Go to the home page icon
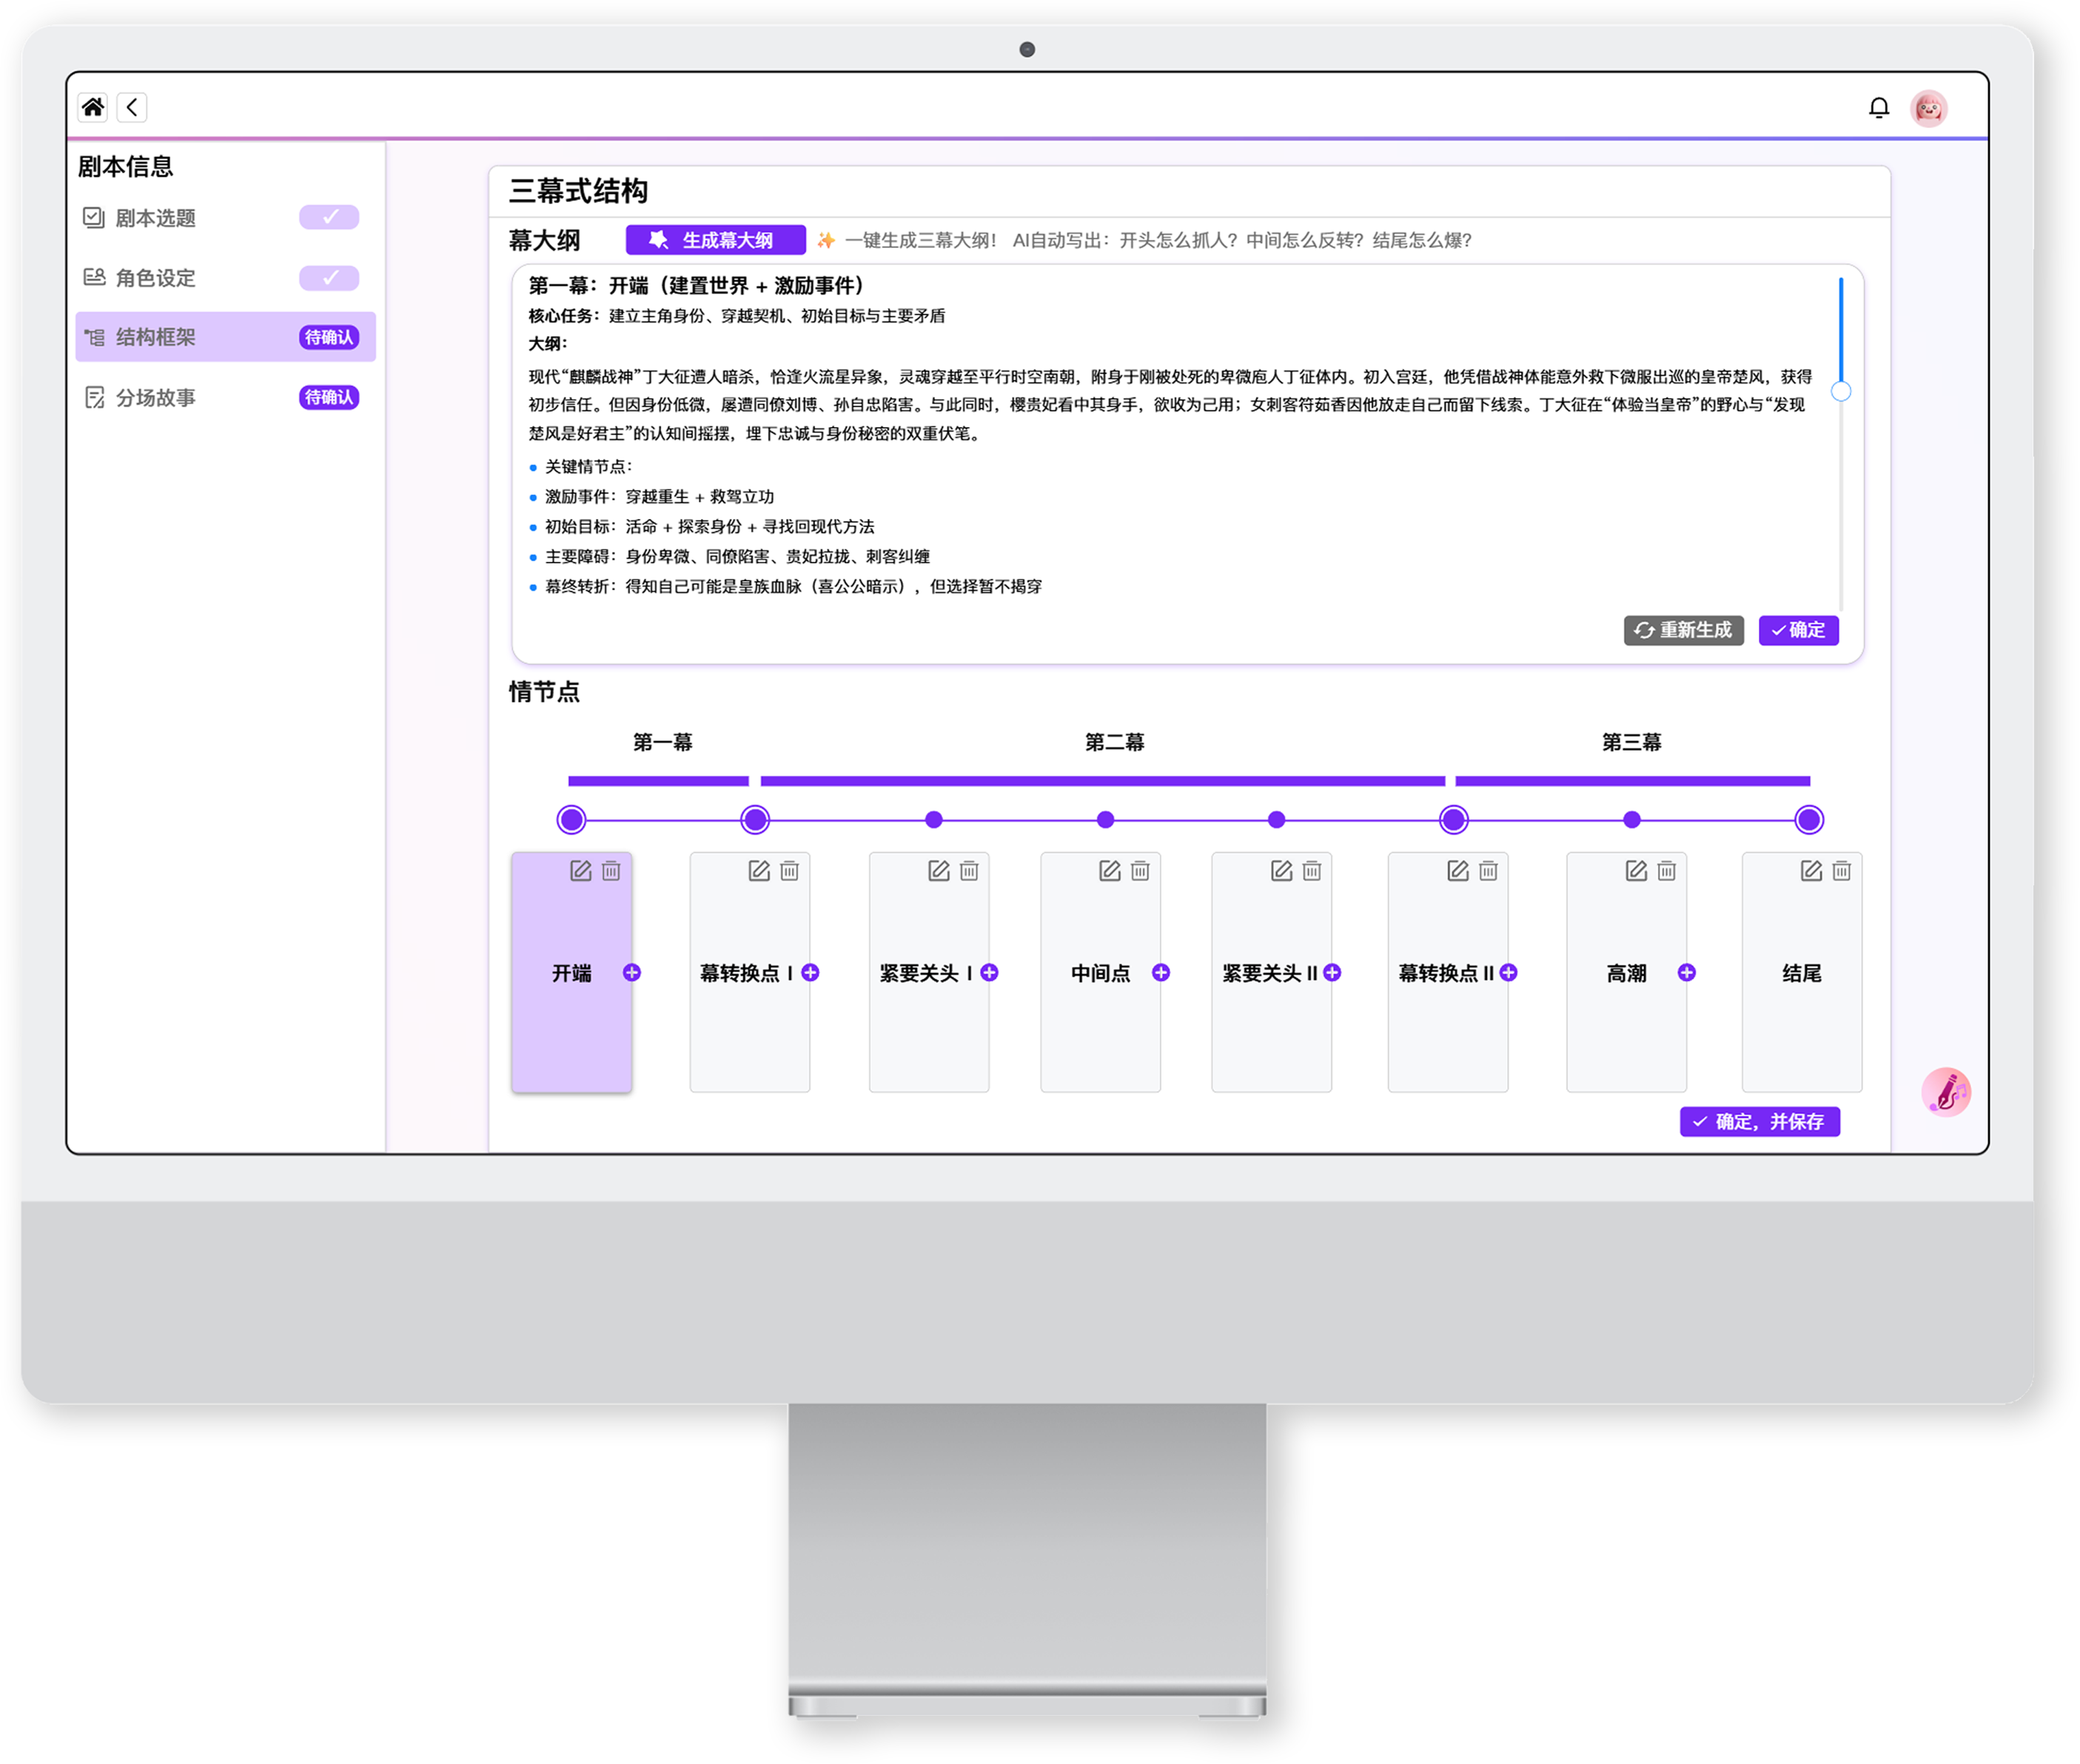This screenshot has height=1764, width=2080. (x=93, y=107)
